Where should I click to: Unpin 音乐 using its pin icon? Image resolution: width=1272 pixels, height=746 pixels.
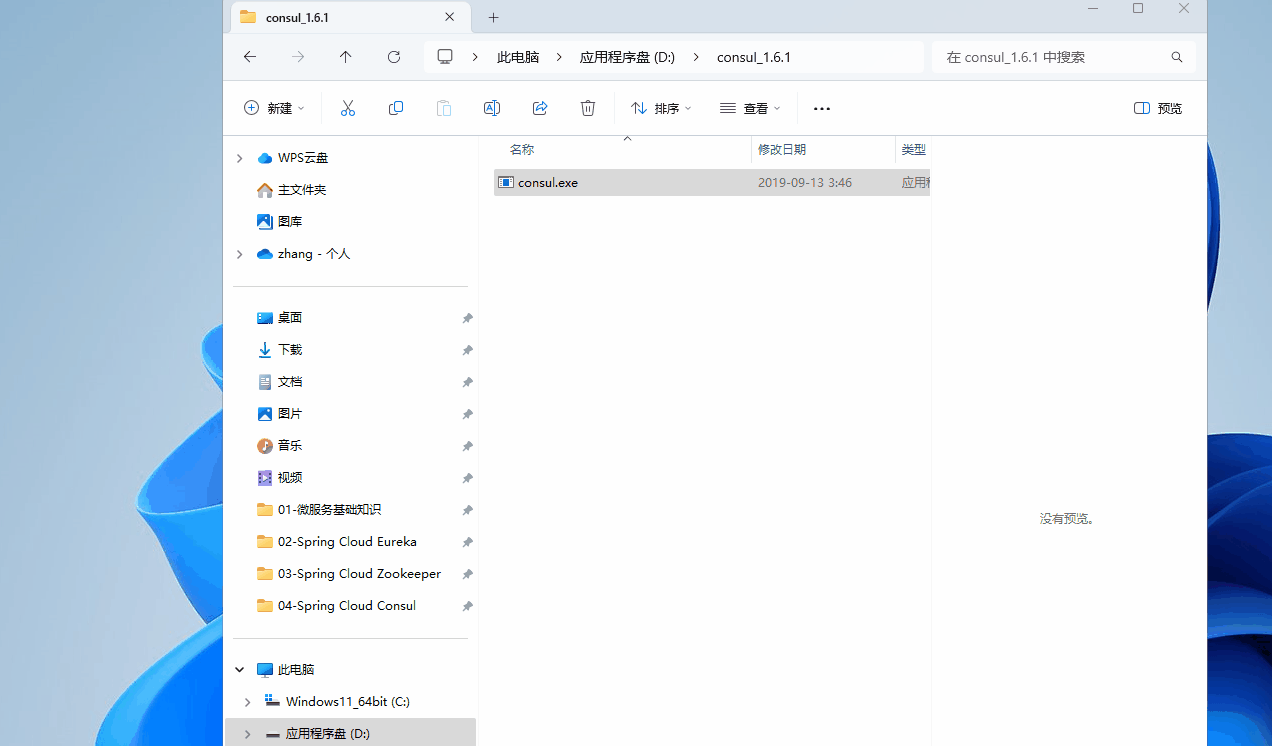click(467, 446)
